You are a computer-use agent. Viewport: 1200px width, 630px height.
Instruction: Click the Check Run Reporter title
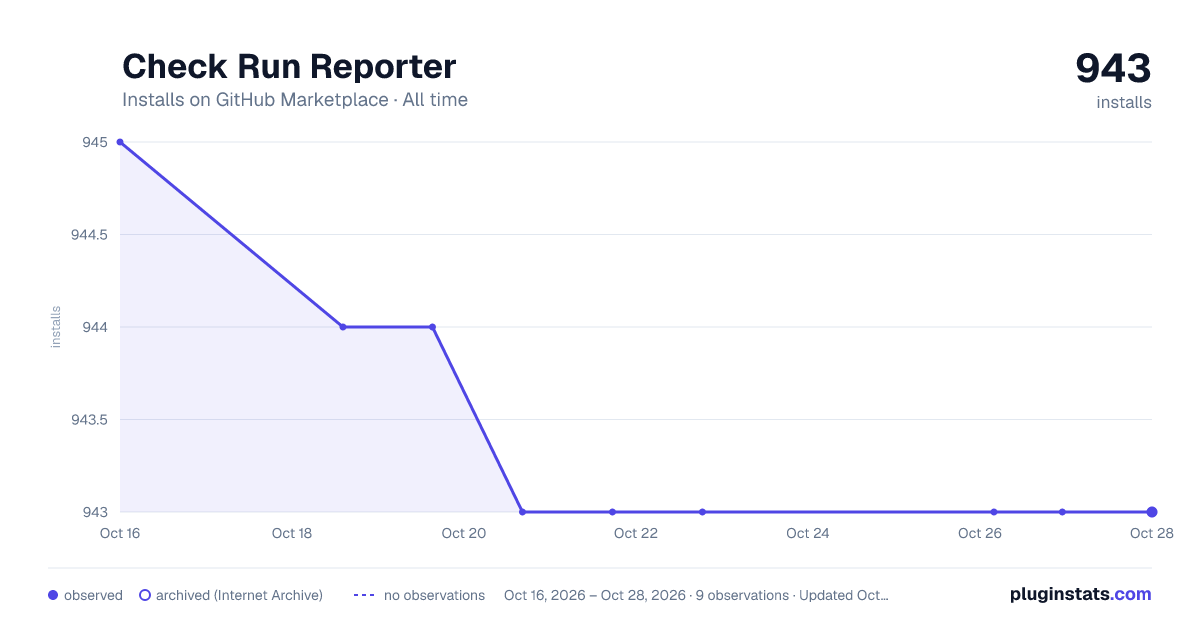289,67
